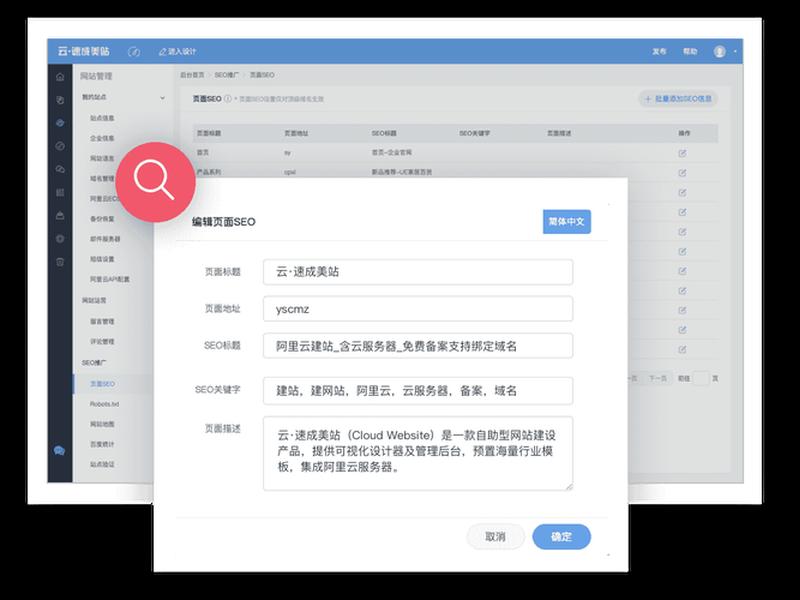
Task: Open the cloud icon in the dark rail
Action: [60, 169]
